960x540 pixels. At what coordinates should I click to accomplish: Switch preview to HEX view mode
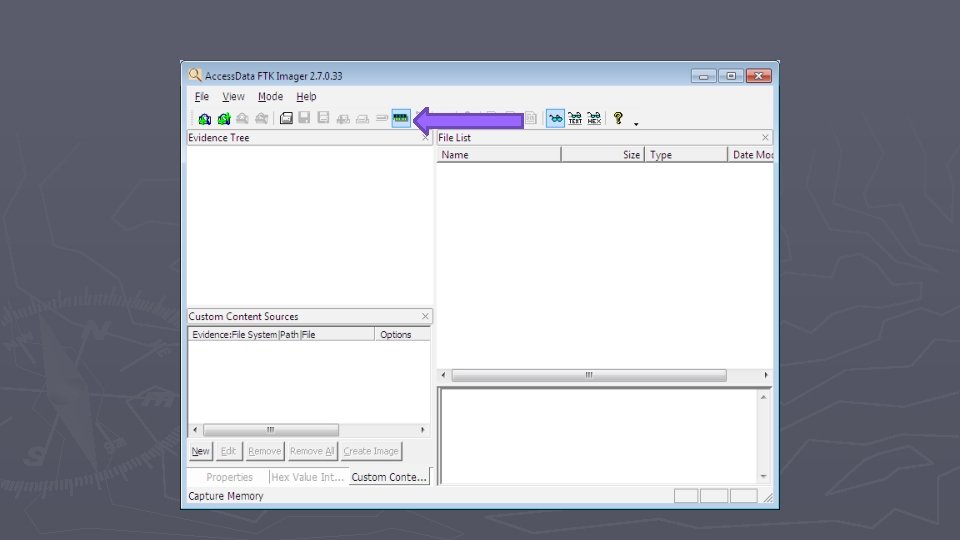point(594,118)
